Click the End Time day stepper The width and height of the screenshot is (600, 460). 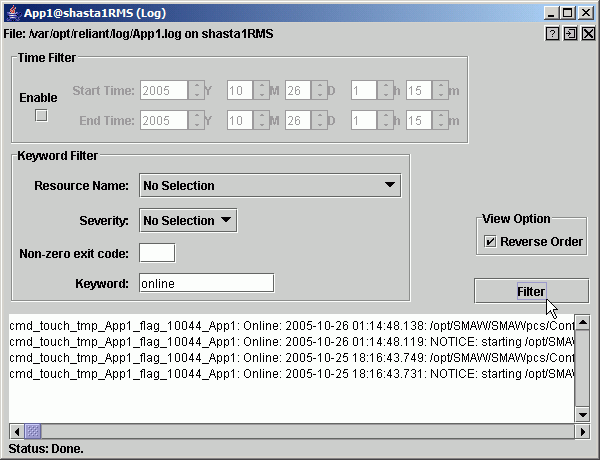click(319, 120)
